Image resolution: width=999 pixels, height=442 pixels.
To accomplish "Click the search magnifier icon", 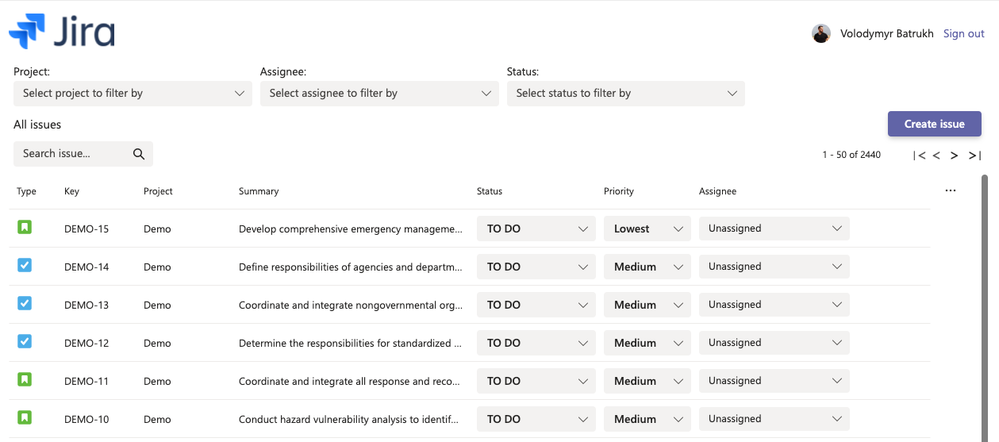I will [x=139, y=154].
